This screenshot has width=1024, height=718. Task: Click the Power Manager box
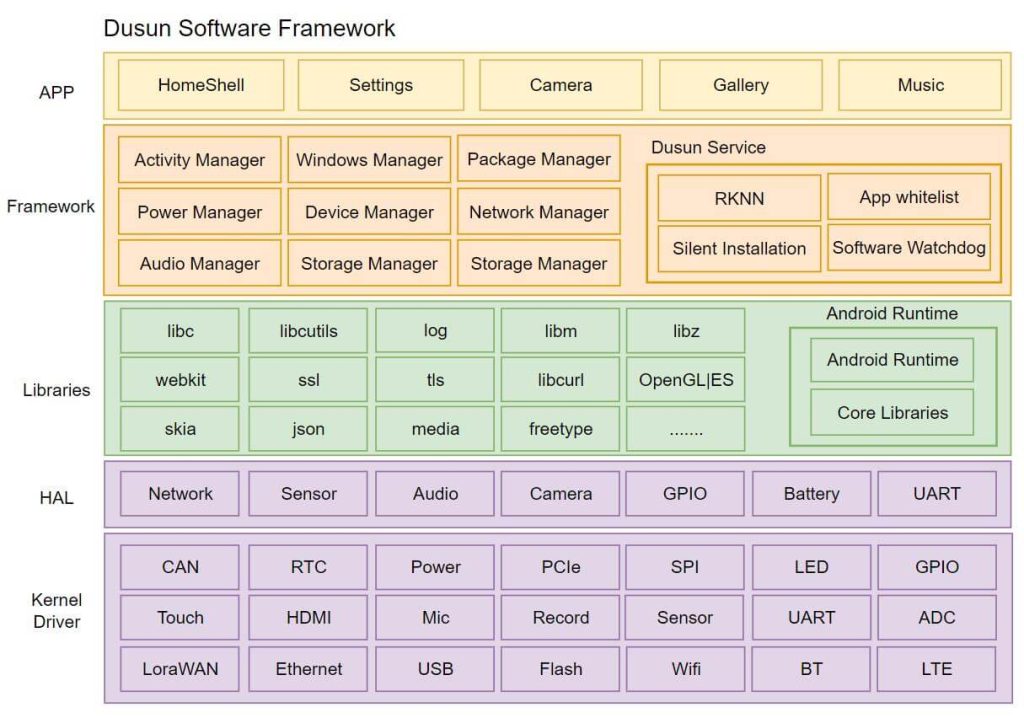[200, 212]
